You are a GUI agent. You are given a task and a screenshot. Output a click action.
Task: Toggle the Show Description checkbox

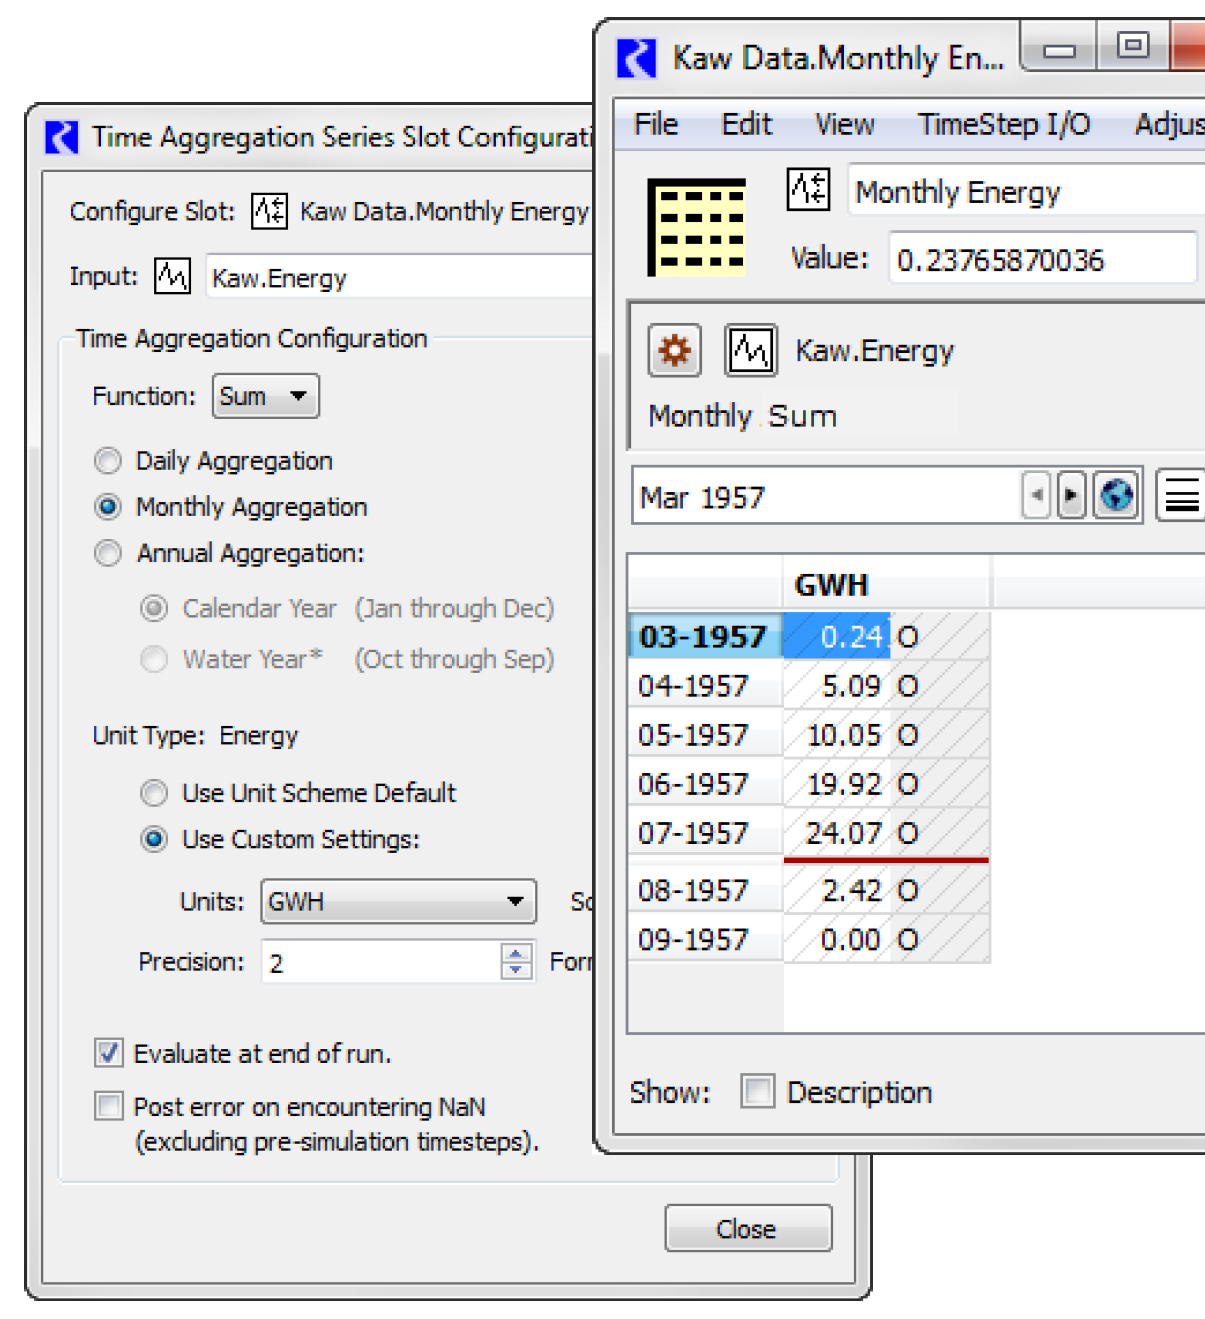(757, 1091)
